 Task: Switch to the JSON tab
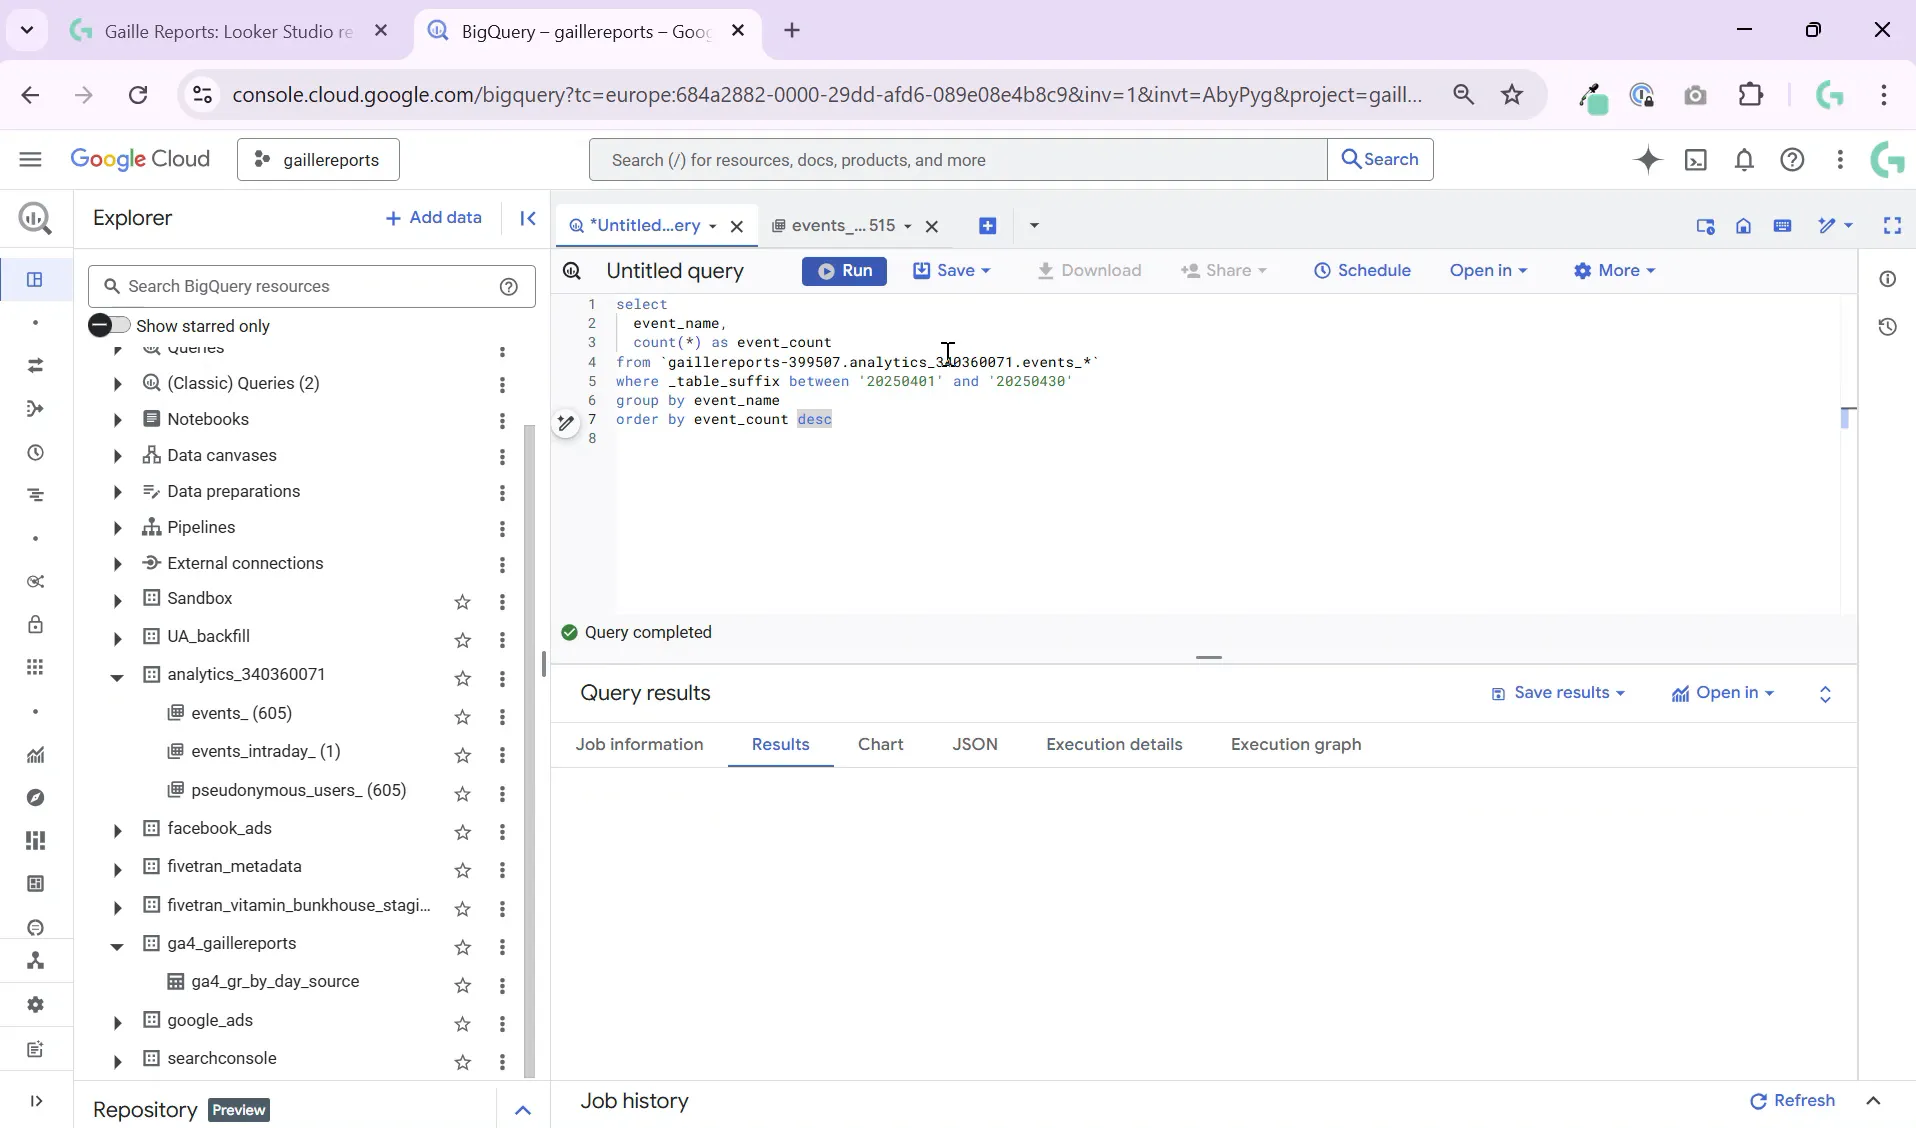tap(975, 745)
